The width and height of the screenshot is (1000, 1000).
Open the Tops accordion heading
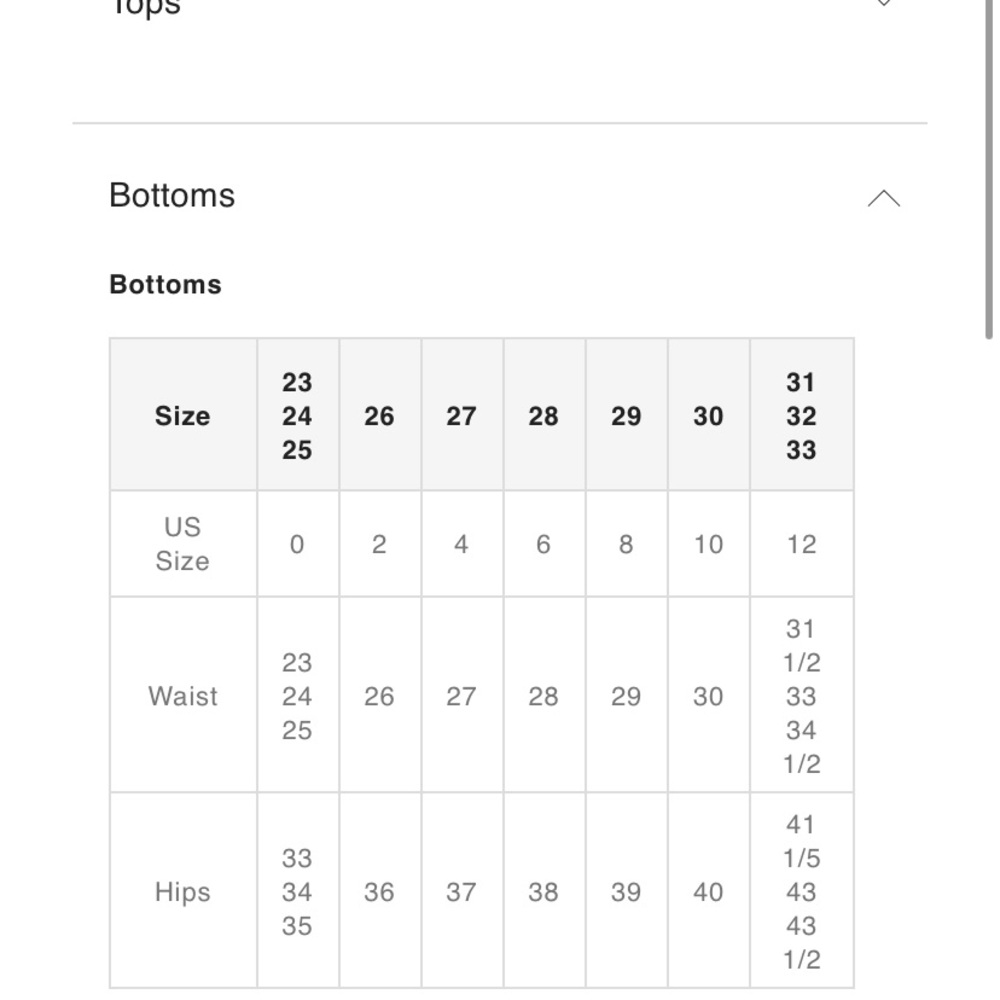146,8
